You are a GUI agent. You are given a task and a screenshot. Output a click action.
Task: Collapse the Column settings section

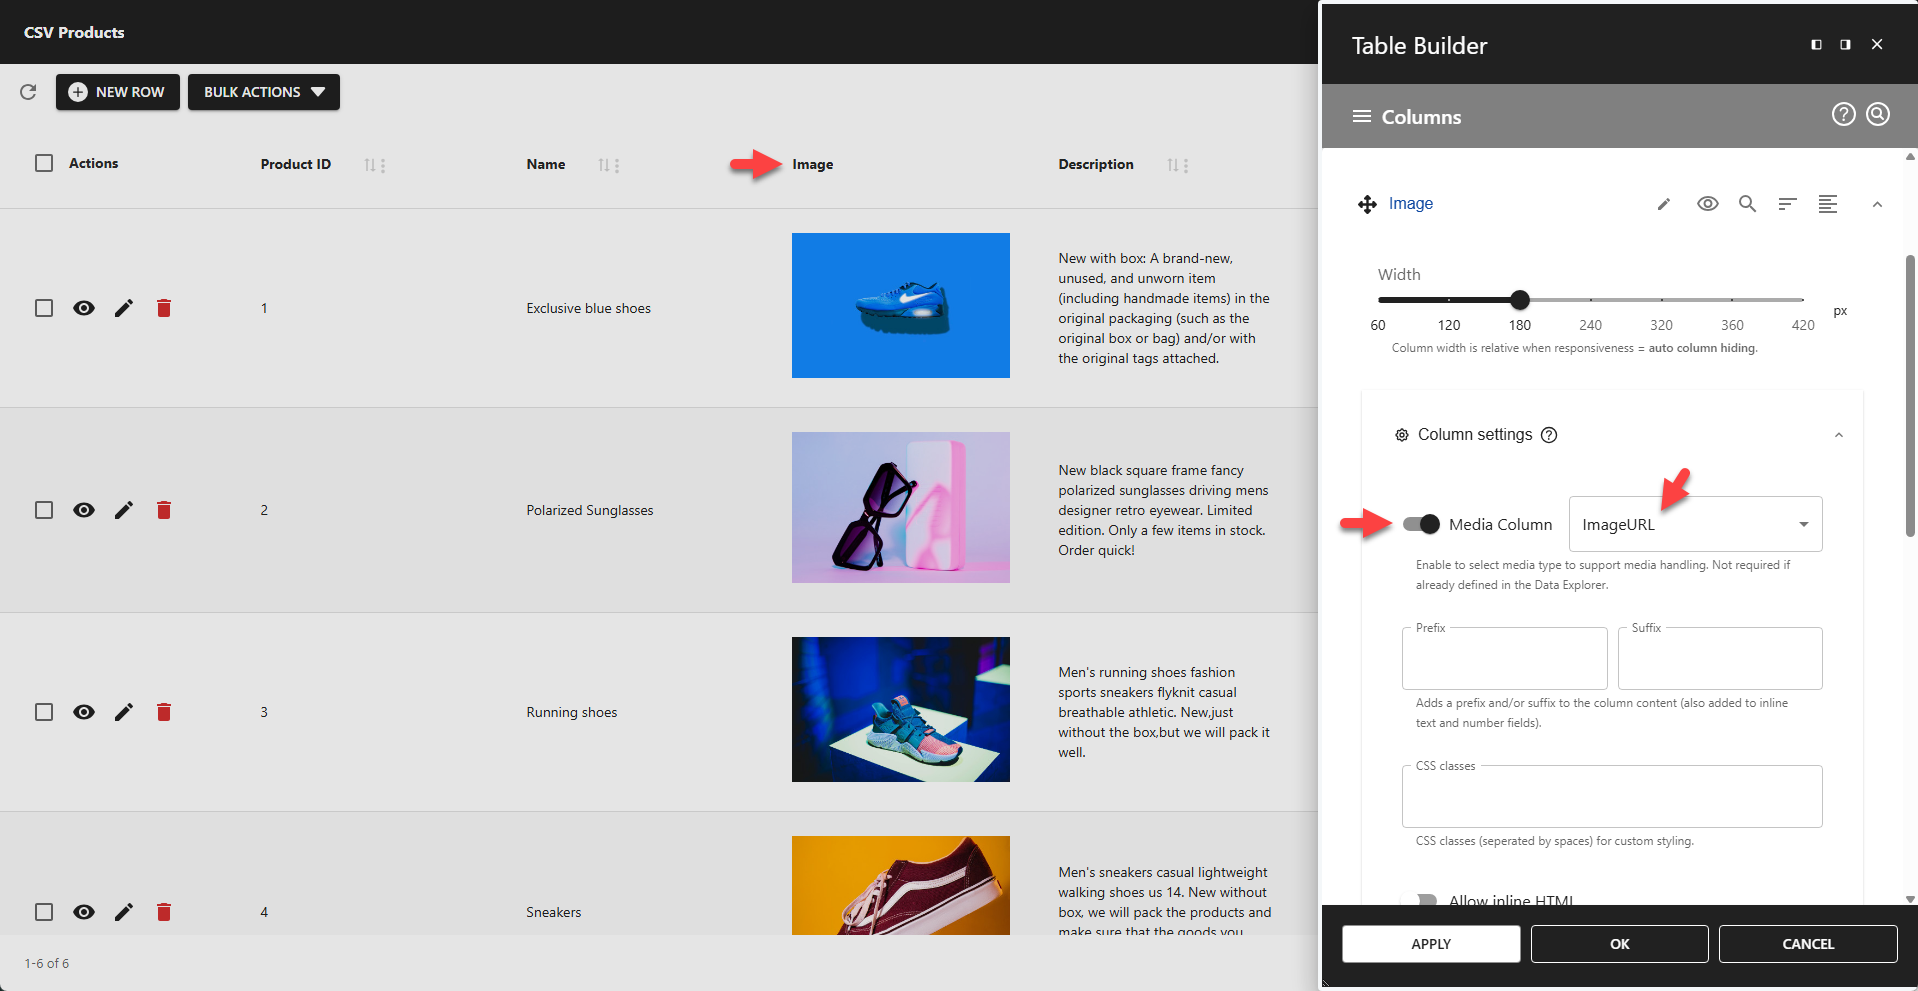coord(1838,435)
